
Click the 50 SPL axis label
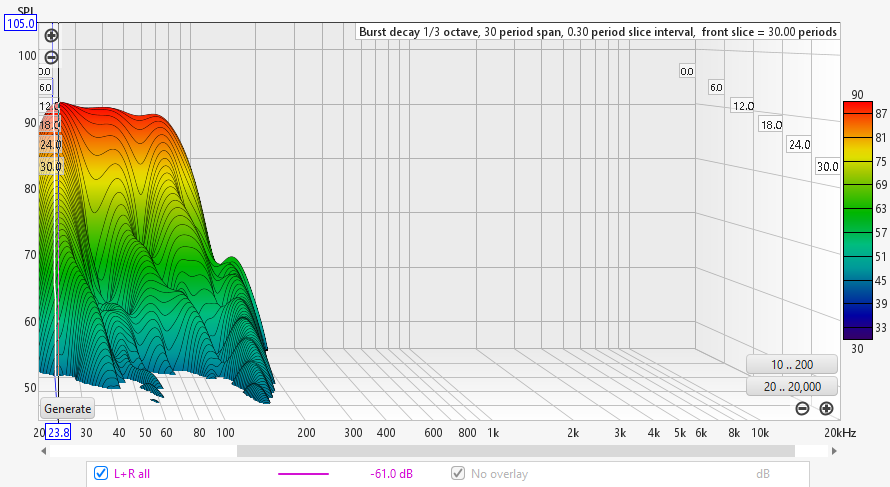pyautogui.click(x=30, y=388)
